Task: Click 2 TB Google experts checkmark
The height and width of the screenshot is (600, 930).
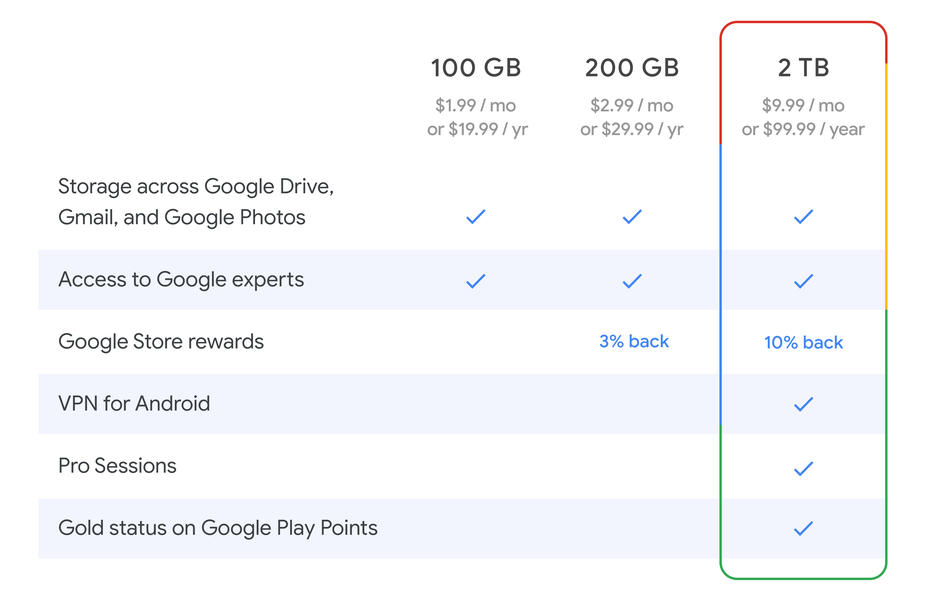Action: tap(803, 281)
